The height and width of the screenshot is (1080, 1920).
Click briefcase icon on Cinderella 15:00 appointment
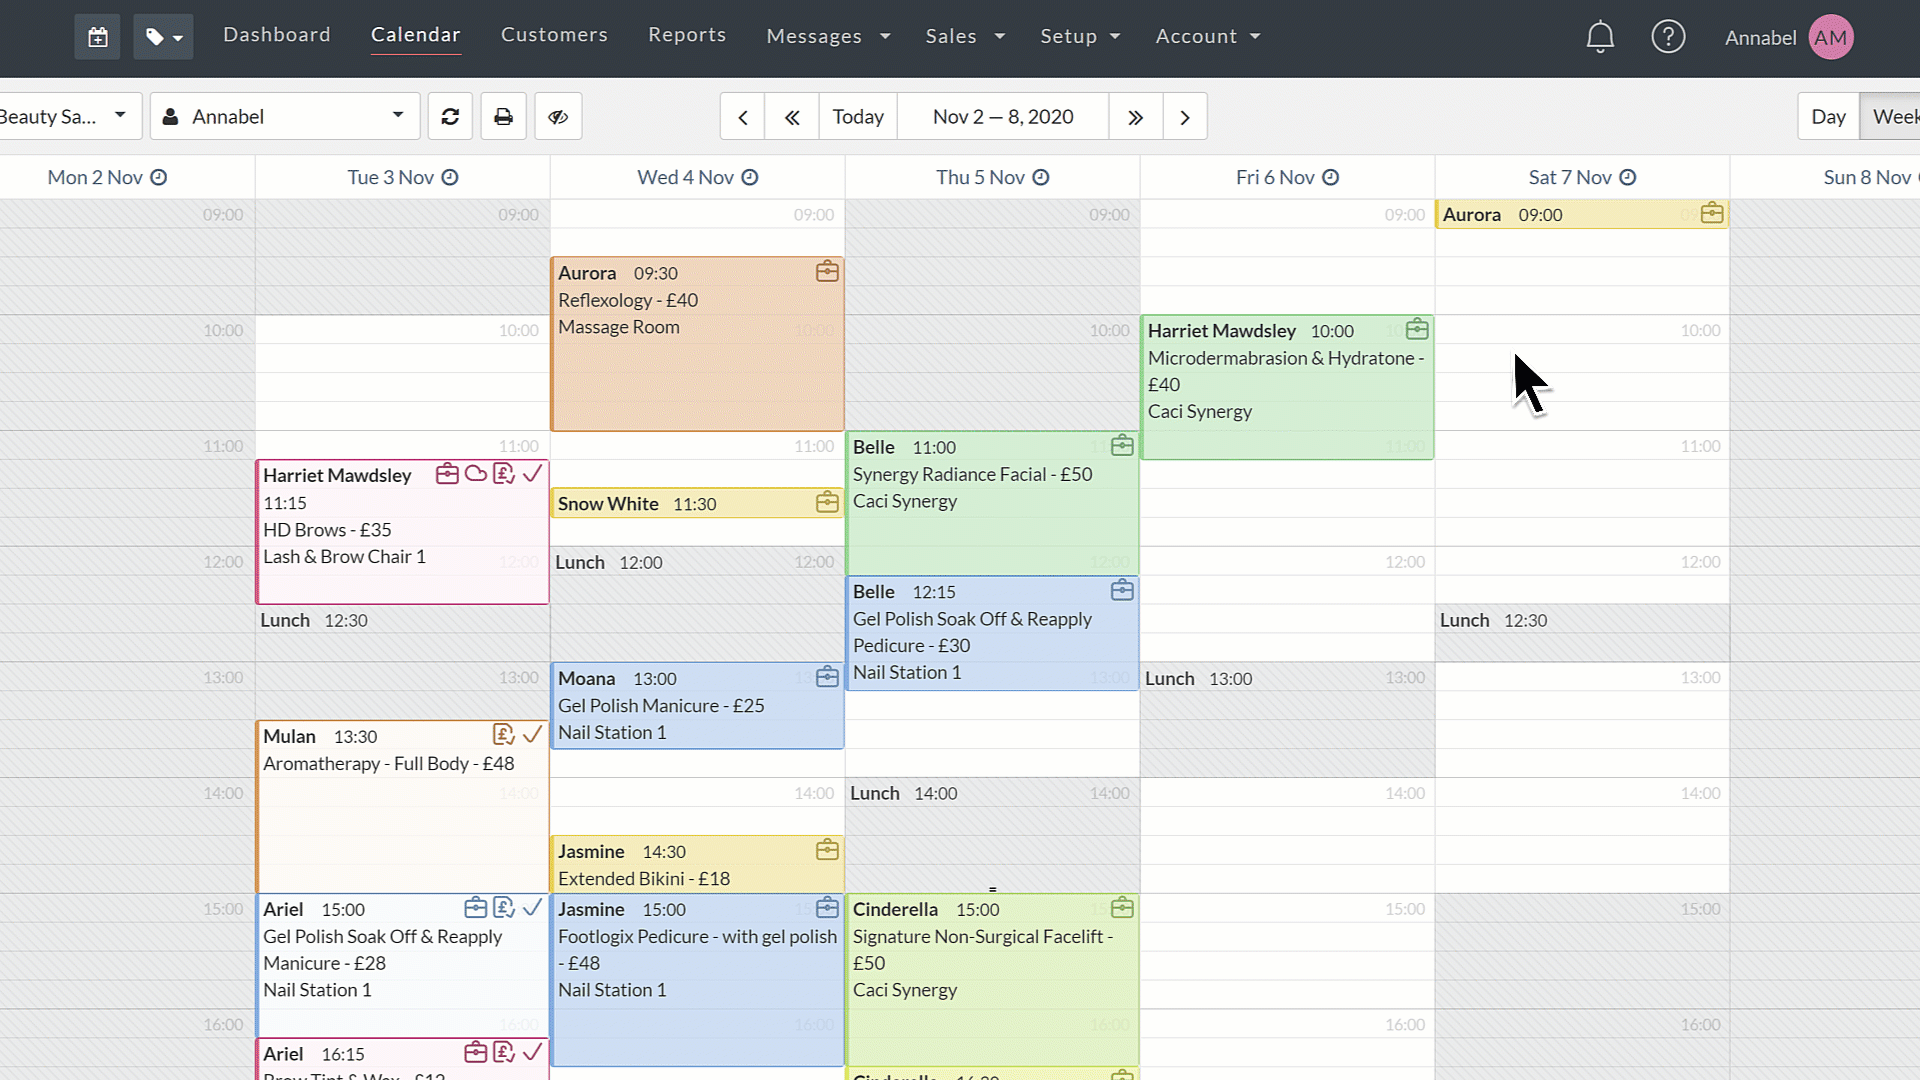[x=1122, y=908]
